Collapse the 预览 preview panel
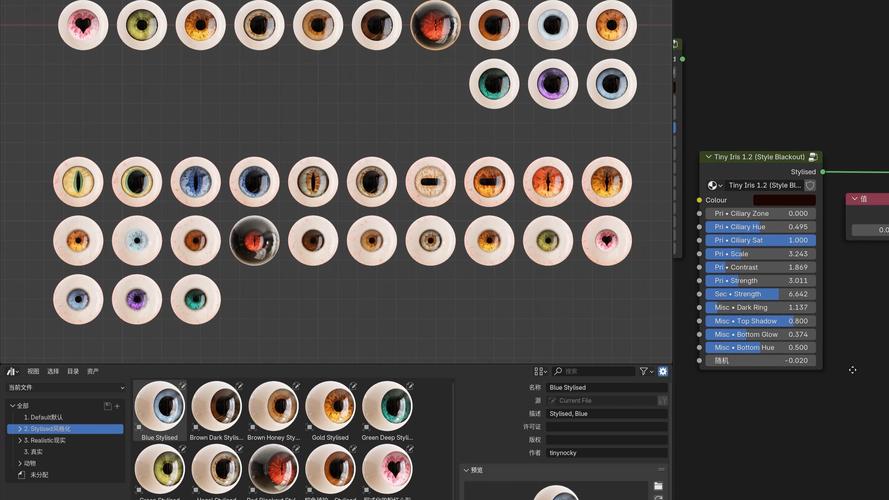Image resolution: width=889 pixels, height=500 pixels. click(x=467, y=470)
